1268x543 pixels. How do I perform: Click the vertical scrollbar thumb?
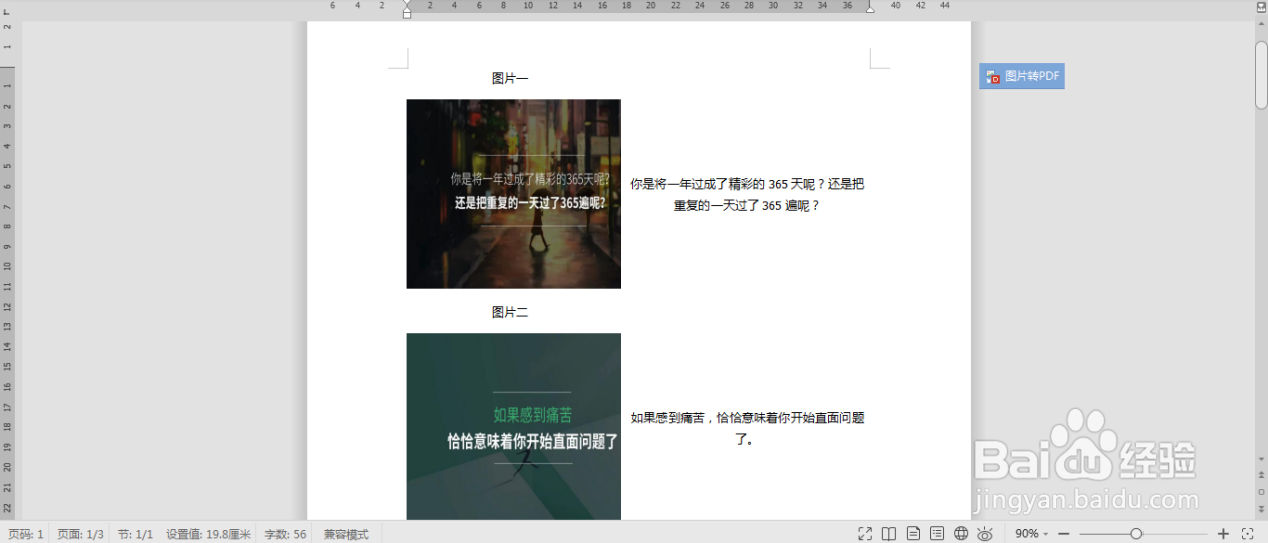(x=1261, y=74)
